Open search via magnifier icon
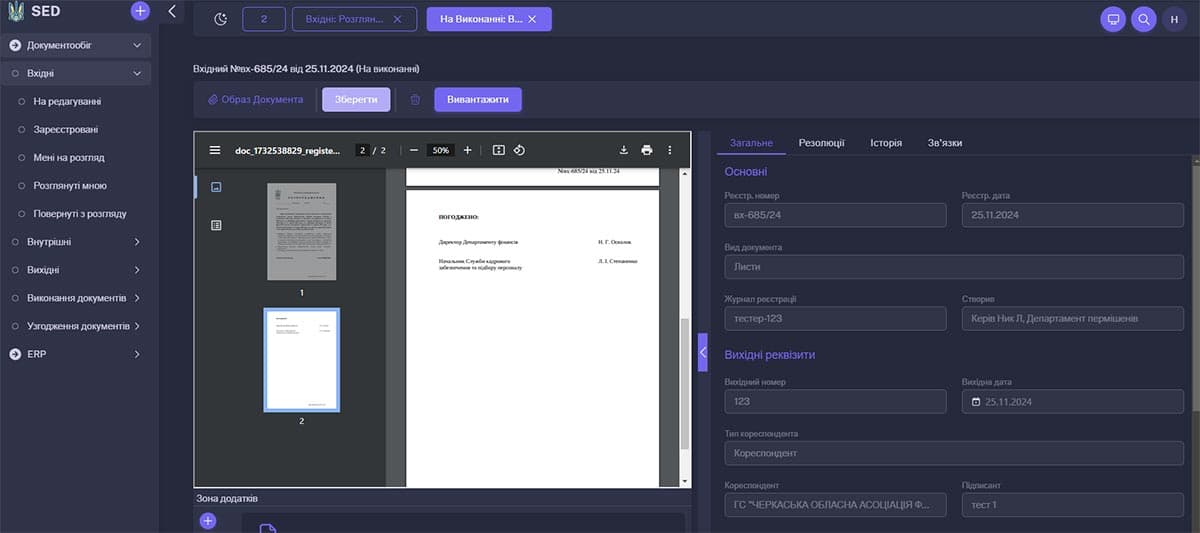Viewport: 1200px width, 533px height. [1143, 19]
